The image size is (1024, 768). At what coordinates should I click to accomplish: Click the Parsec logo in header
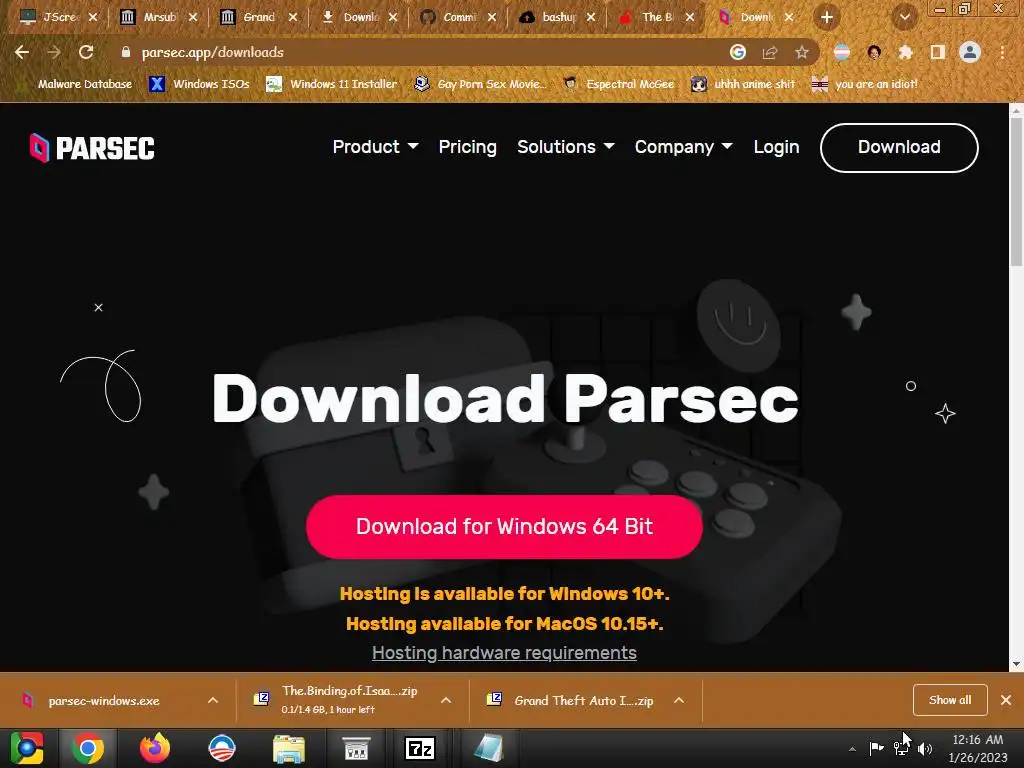(x=92, y=148)
